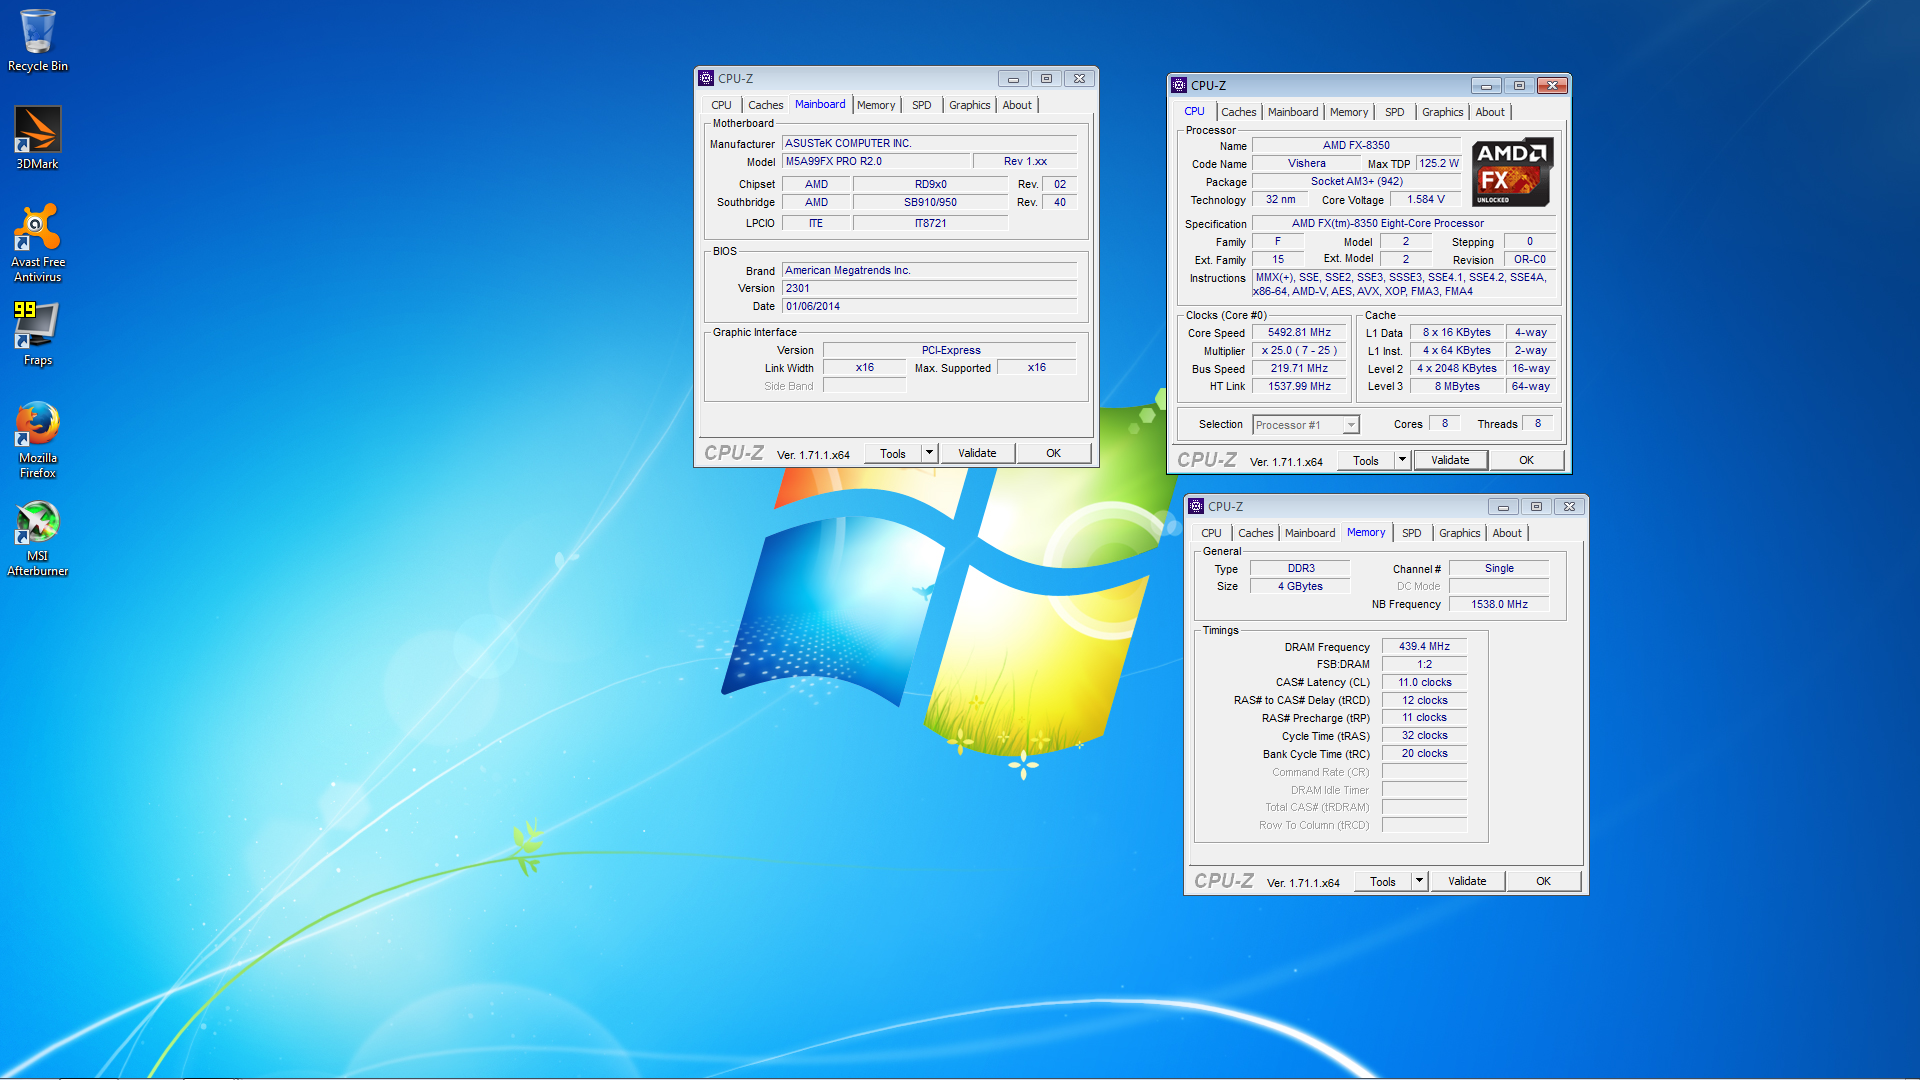Open Graphics tab in Memory window

[1459, 533]
